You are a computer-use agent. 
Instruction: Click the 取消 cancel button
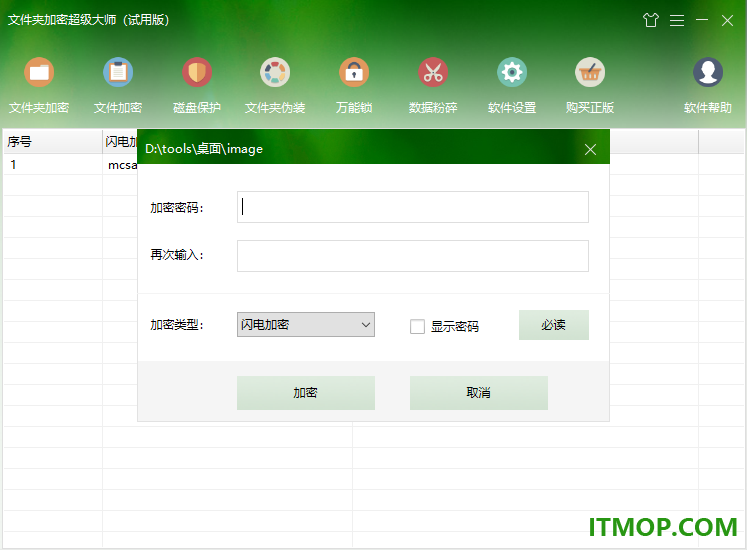(x=479, y=393)
